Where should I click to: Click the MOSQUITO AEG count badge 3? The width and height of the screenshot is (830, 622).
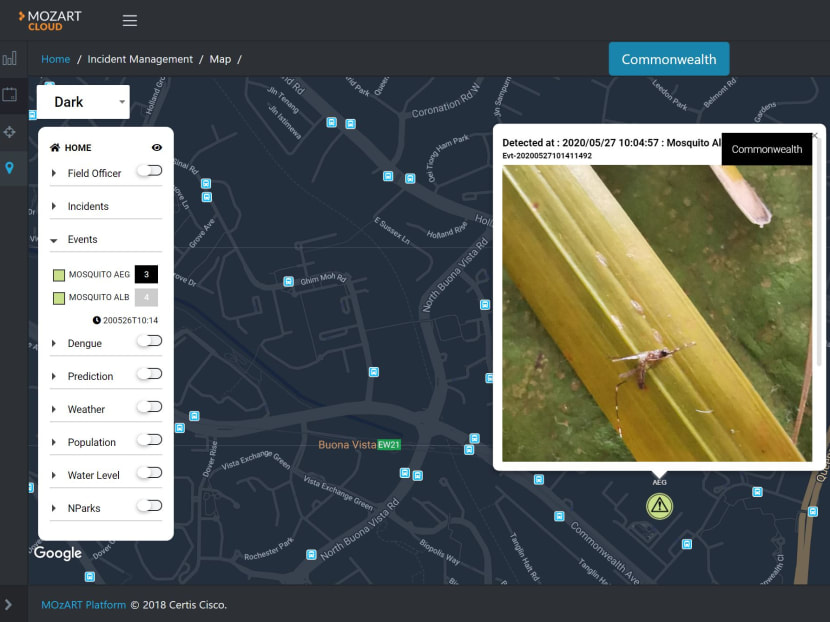pos(146,274)
